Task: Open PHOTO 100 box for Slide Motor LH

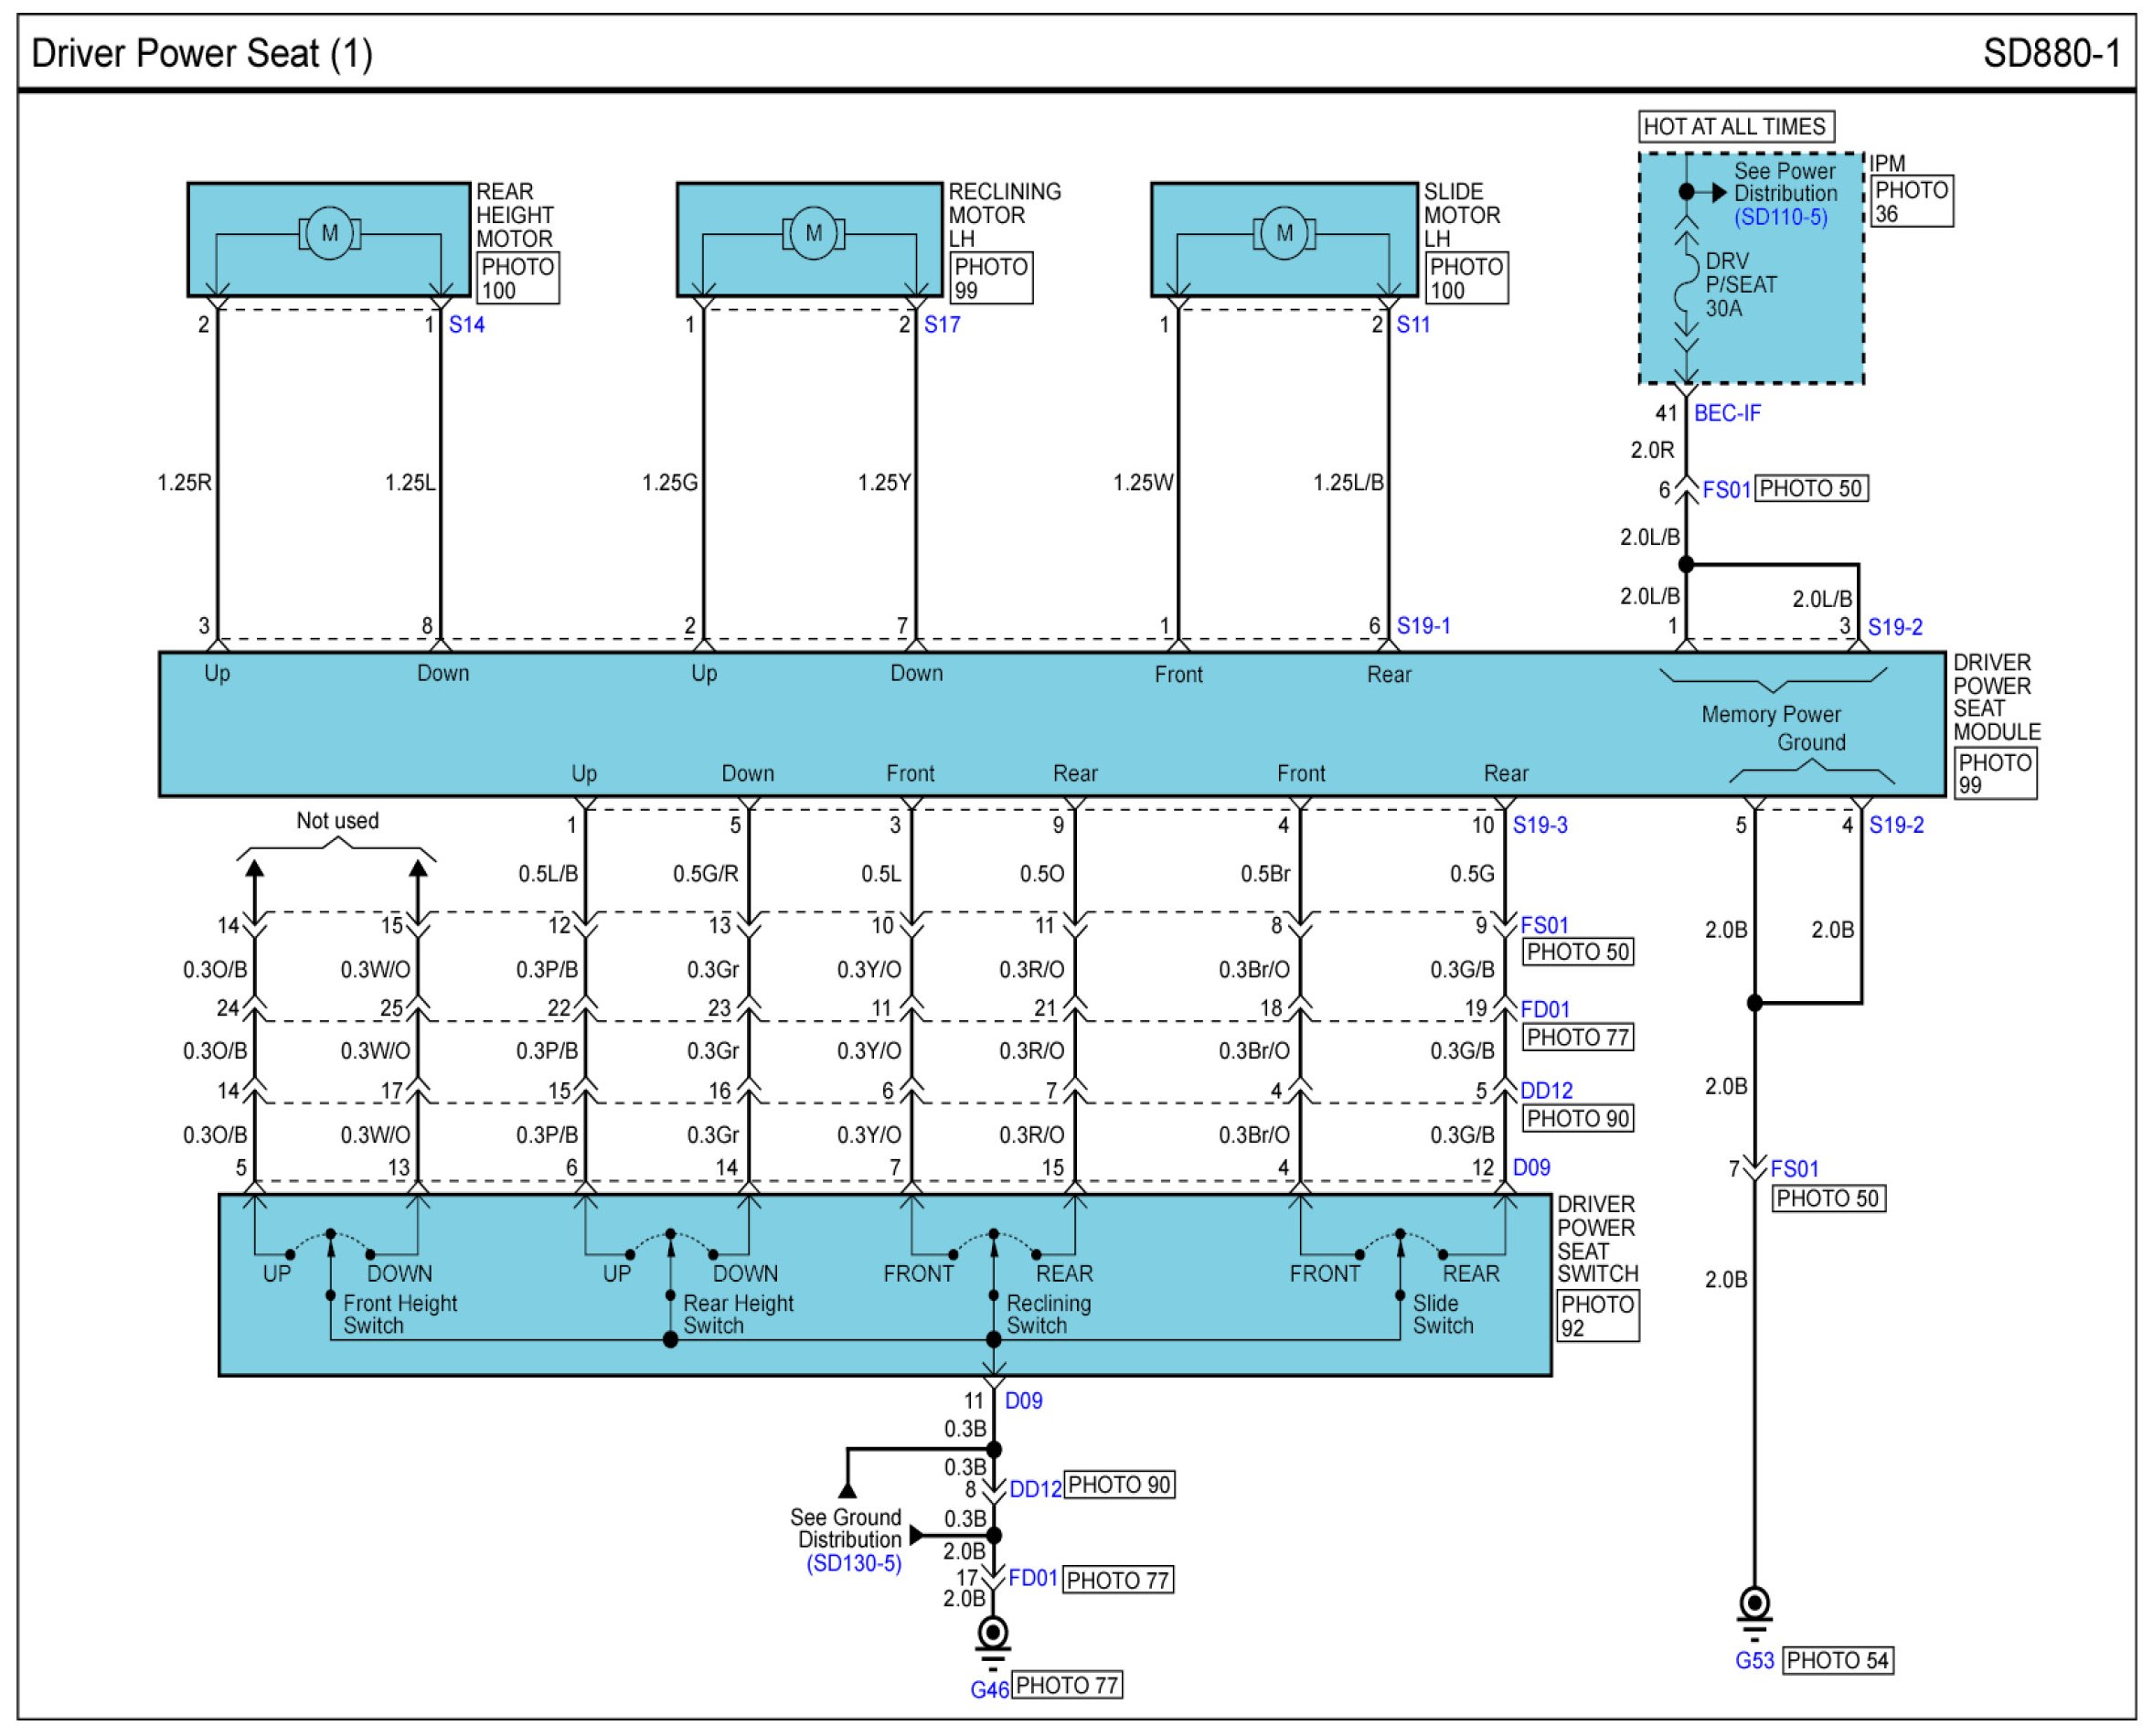Action: tap(1466, 278)
